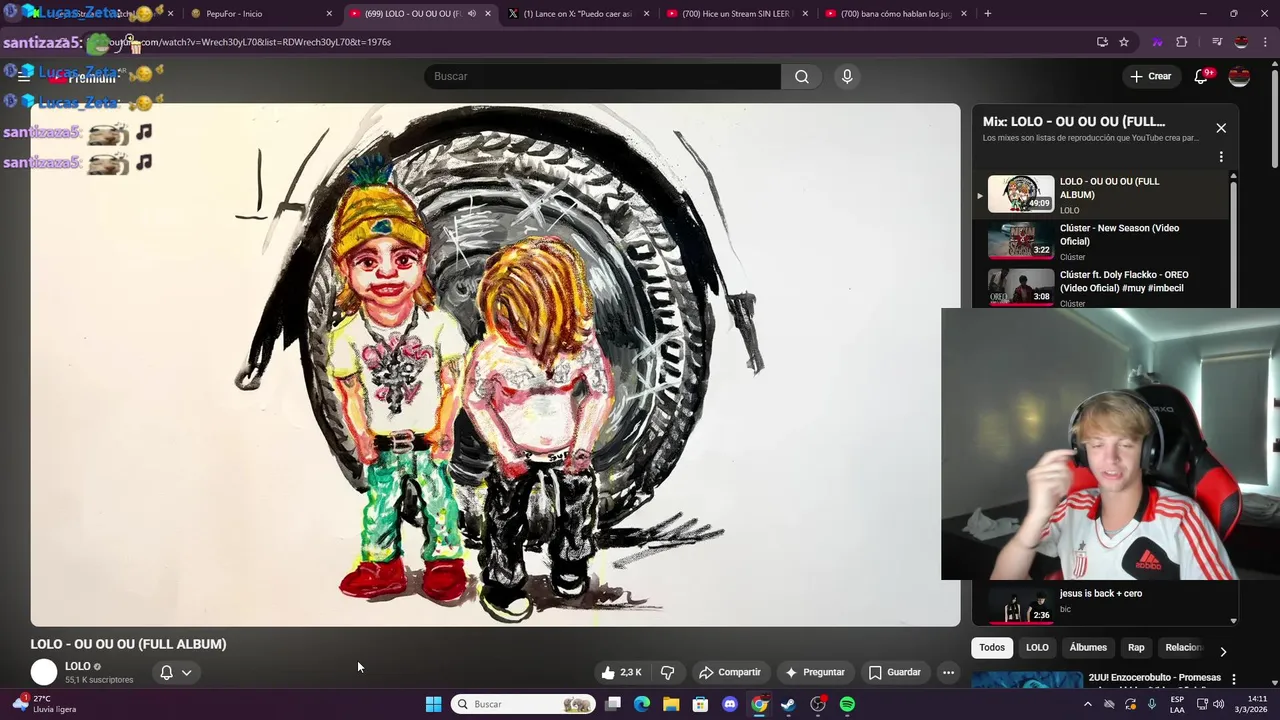Viewport: 1280px width, 720px height.
Task: Open Discord from taskbar
Action: coord(730,704)
